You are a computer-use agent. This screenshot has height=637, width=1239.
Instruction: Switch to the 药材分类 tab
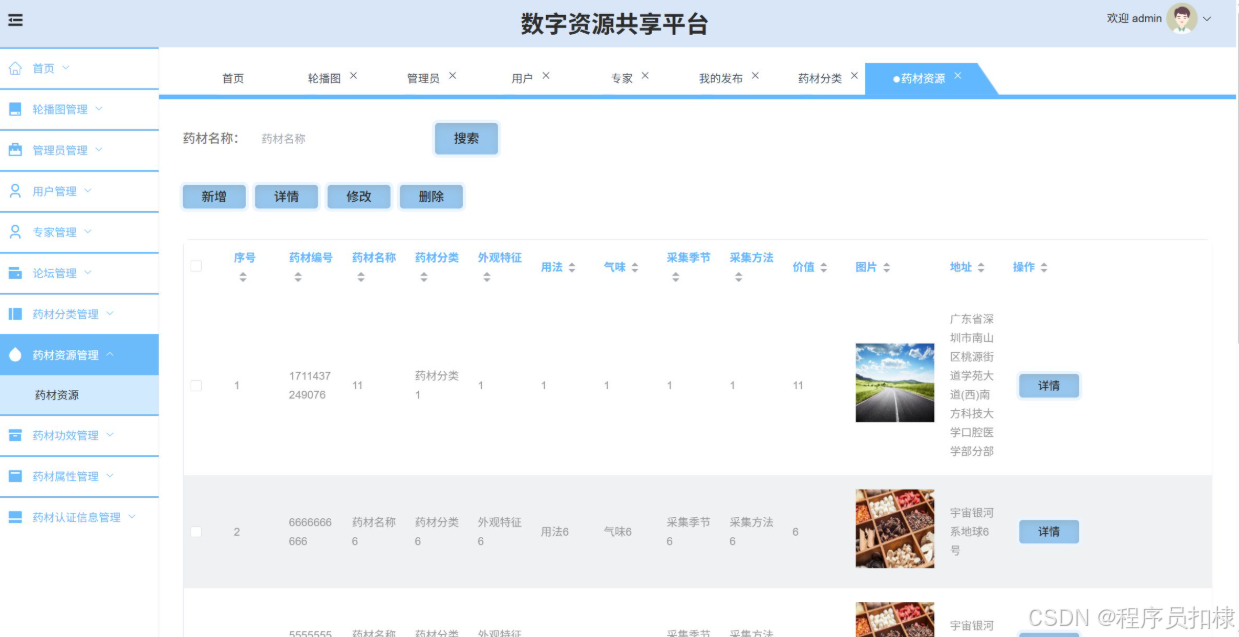coord(820,78)
